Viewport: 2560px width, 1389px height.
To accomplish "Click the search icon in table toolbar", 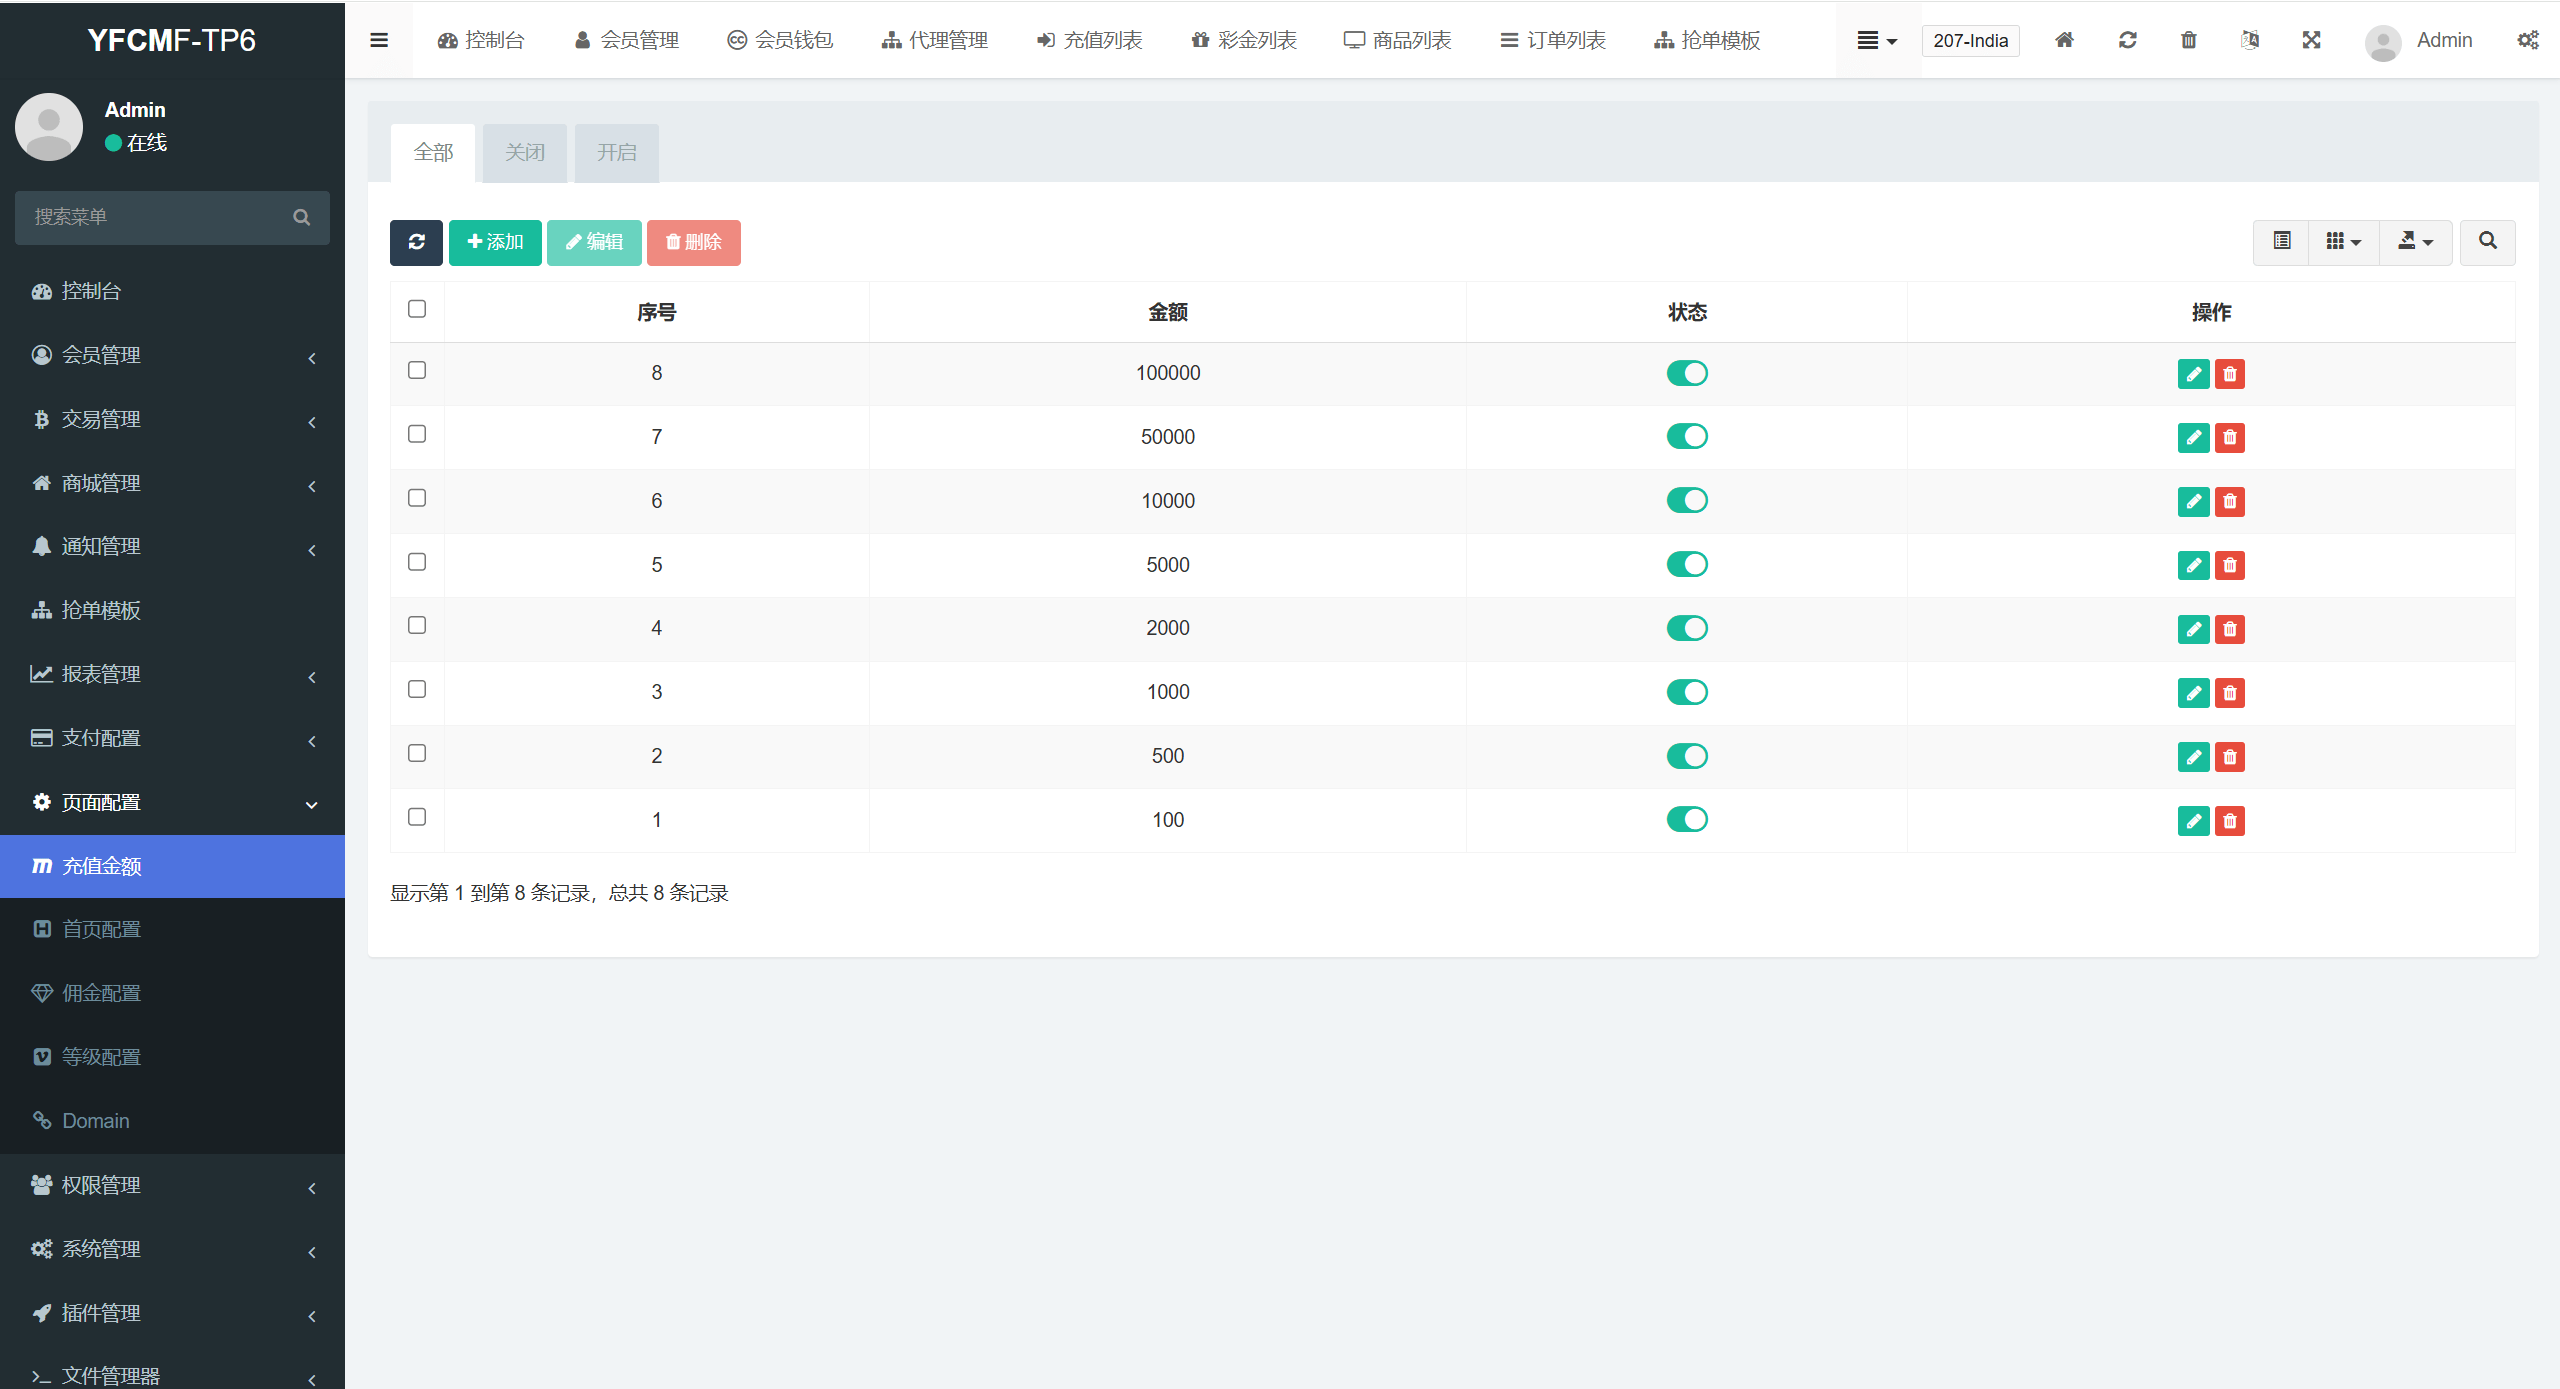I will pyautogui.click(x=2487, y=242).
